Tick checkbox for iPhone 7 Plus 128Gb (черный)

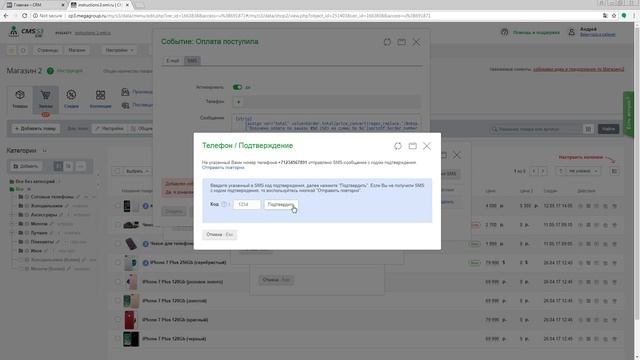coord(118,339)
